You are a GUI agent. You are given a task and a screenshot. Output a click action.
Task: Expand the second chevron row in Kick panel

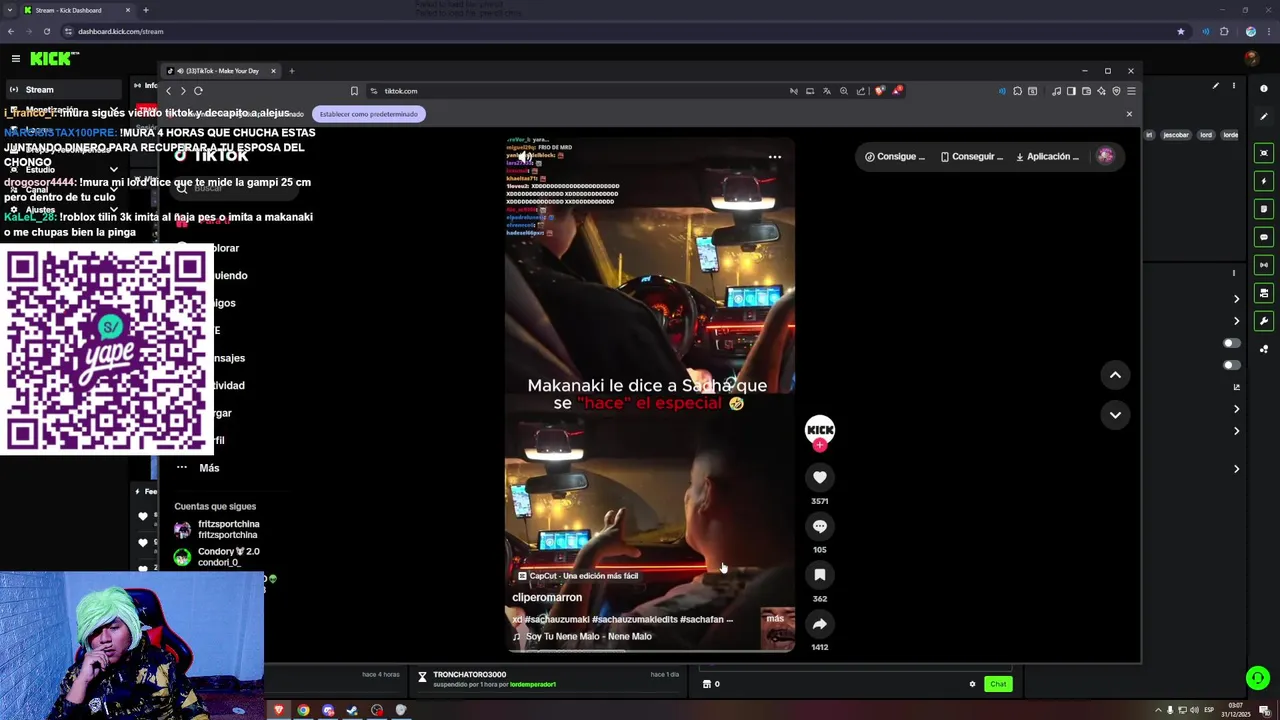click(x=1236, y=321)
